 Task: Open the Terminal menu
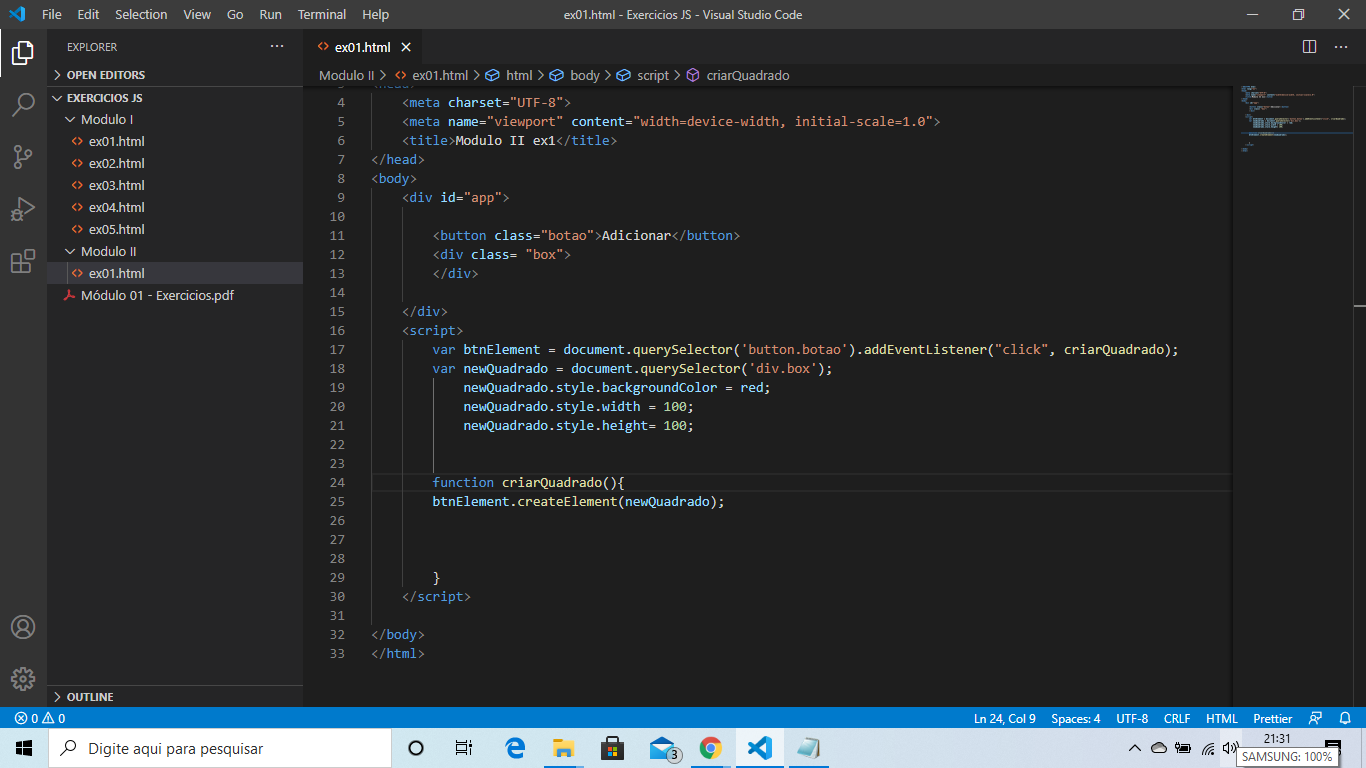[x=322, y=14]
